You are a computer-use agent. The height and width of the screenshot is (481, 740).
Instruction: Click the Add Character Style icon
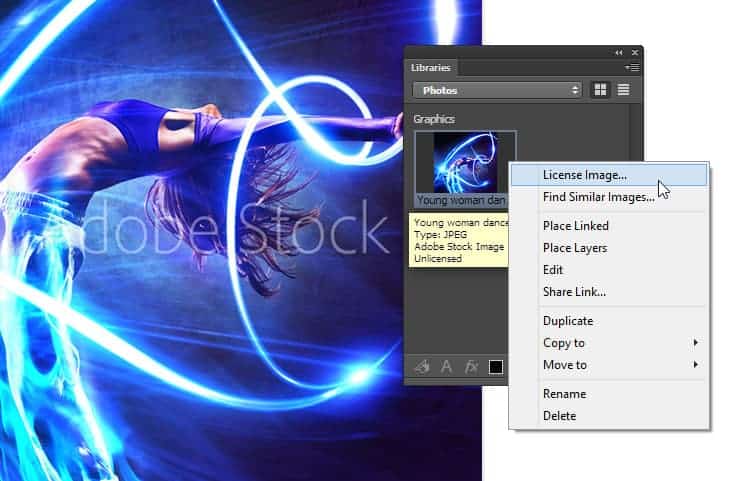446,367
